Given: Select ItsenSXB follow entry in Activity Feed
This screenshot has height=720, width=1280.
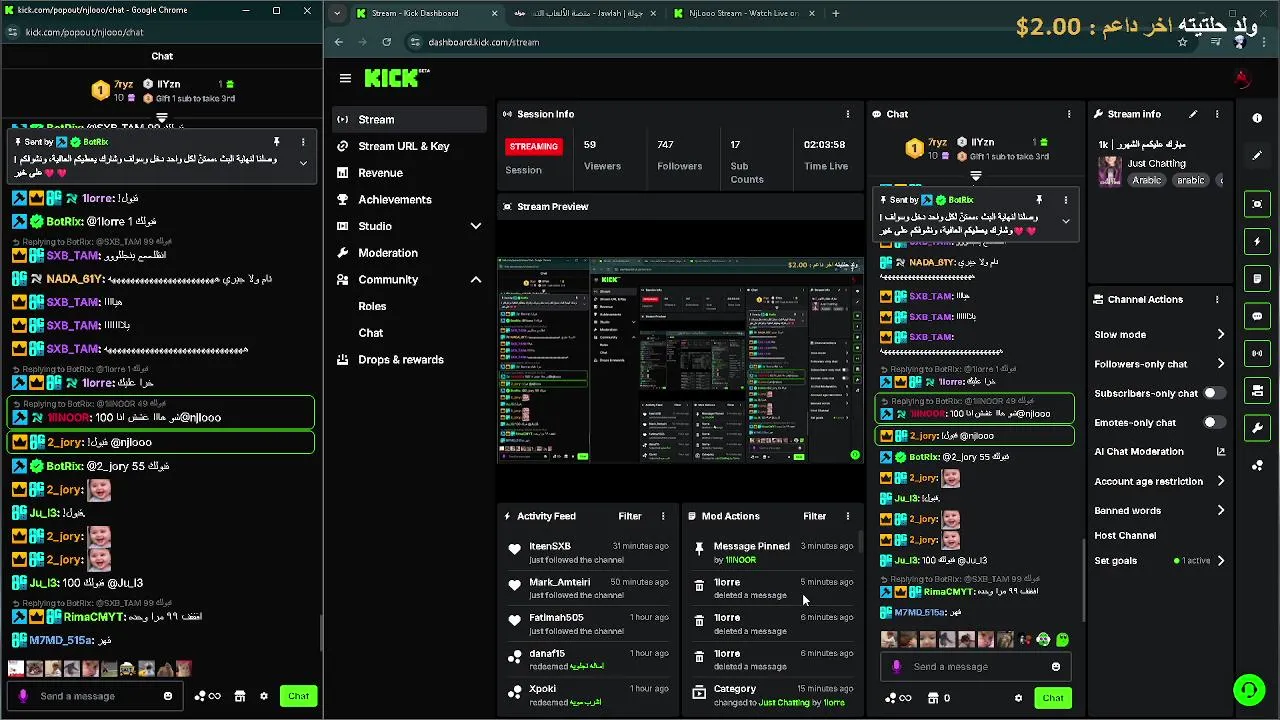Looking at the screenshot, I should pyautogui.click(x=588, y=552).
